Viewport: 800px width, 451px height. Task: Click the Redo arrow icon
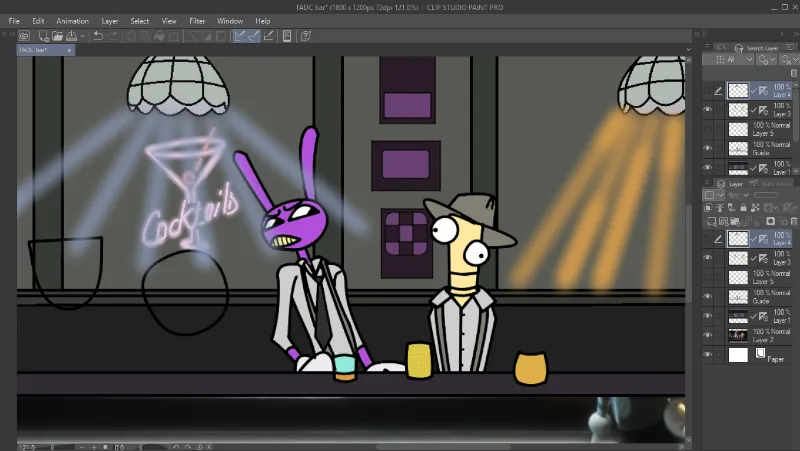point(113,36)
